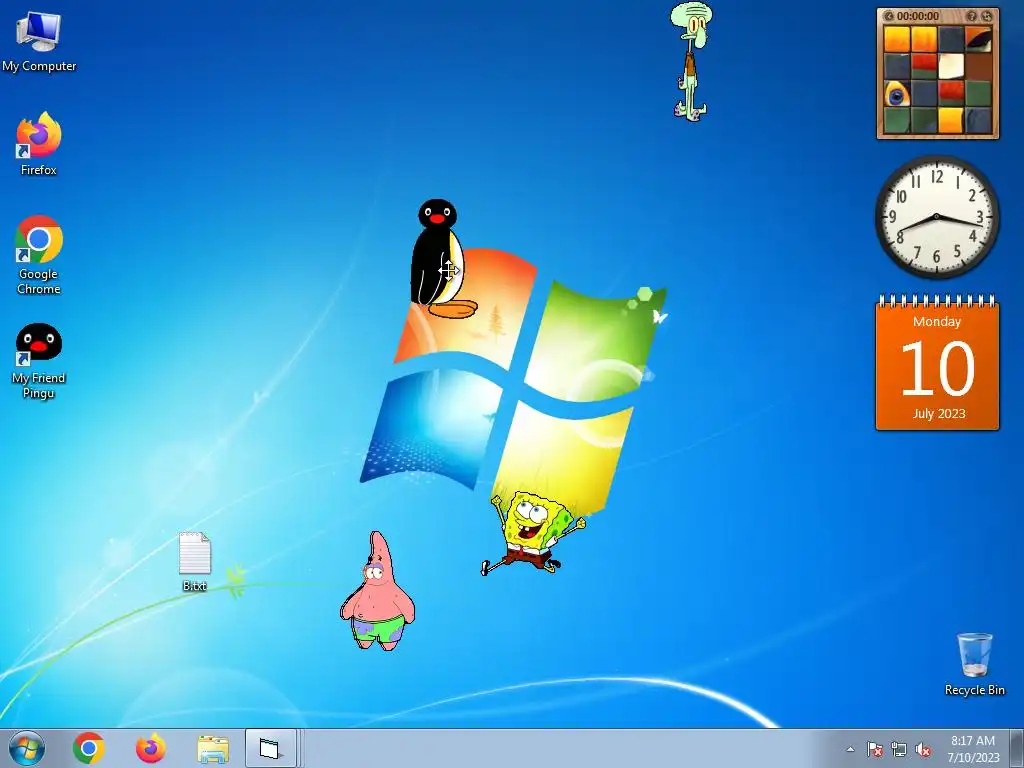The image size is (1024, 768).
Task: Click the analog clock gadget
Action: [x=936, y=217]
